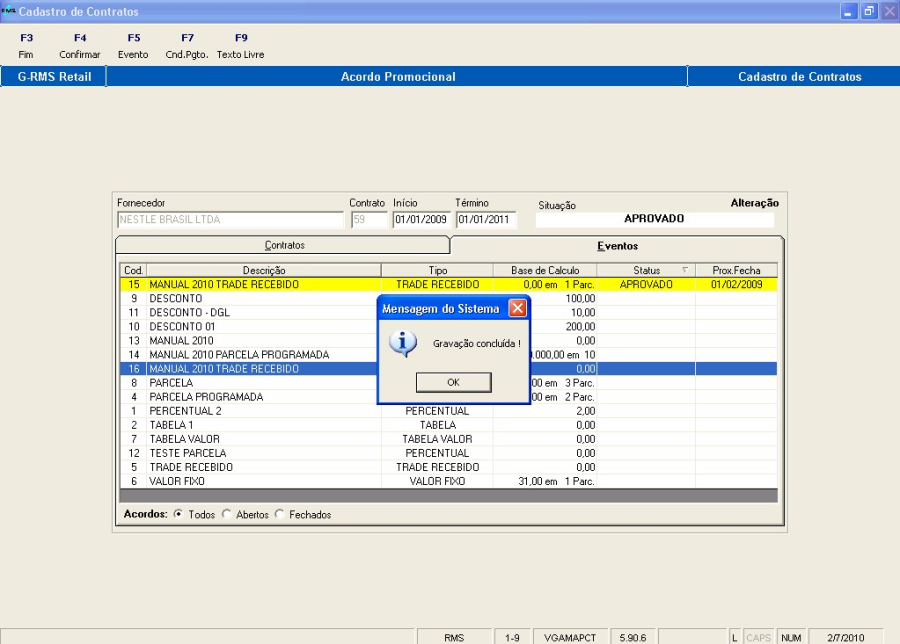Choose the Fechados radio option
Image resolution: width=900 pixels, height=644 pixels.
coord(280,514)
